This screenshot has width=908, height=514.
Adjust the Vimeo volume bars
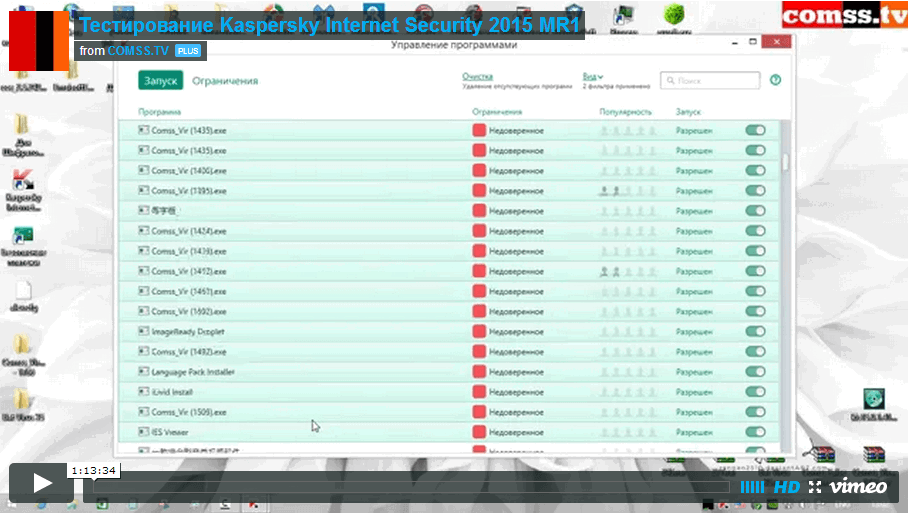point(752,487)
